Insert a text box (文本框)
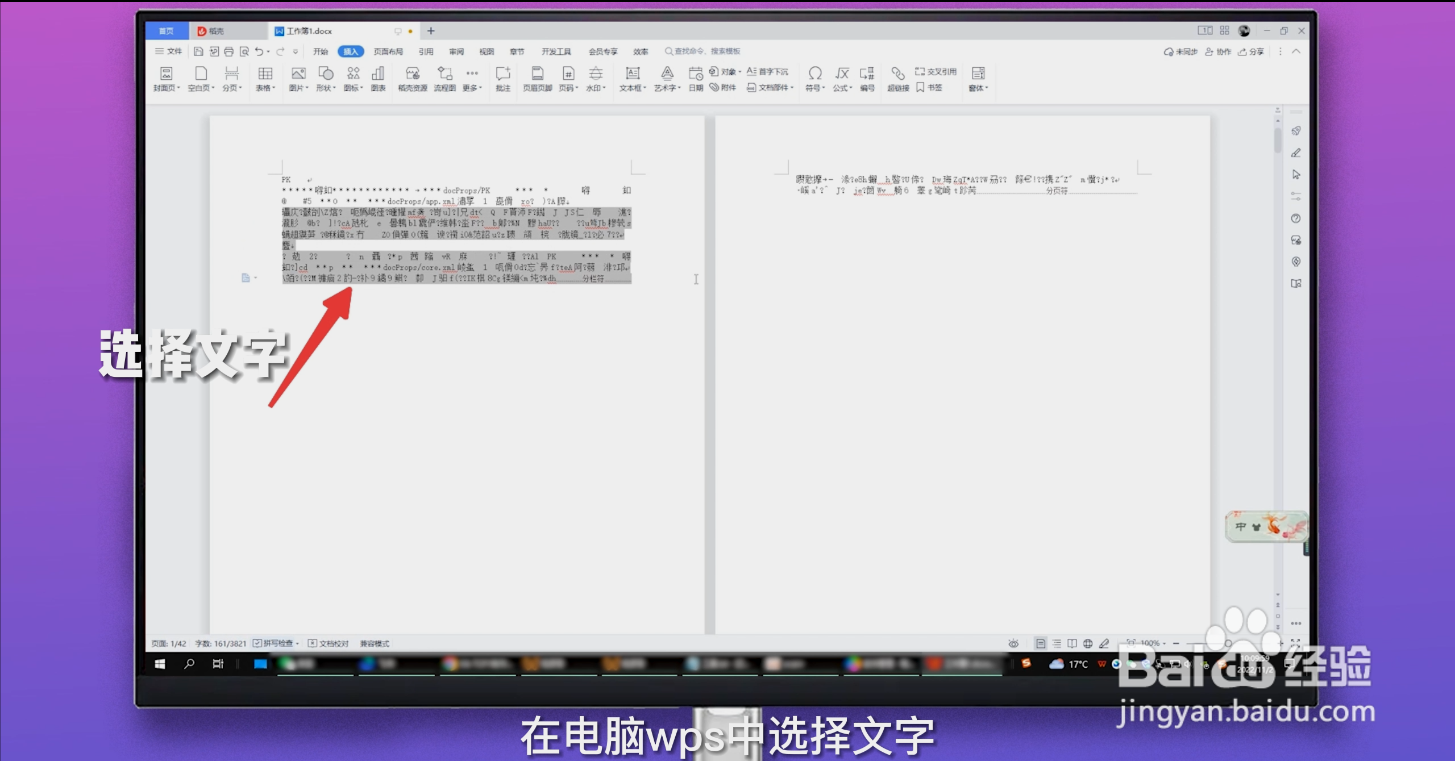1455x761 pixels. [x=632, y=79]
